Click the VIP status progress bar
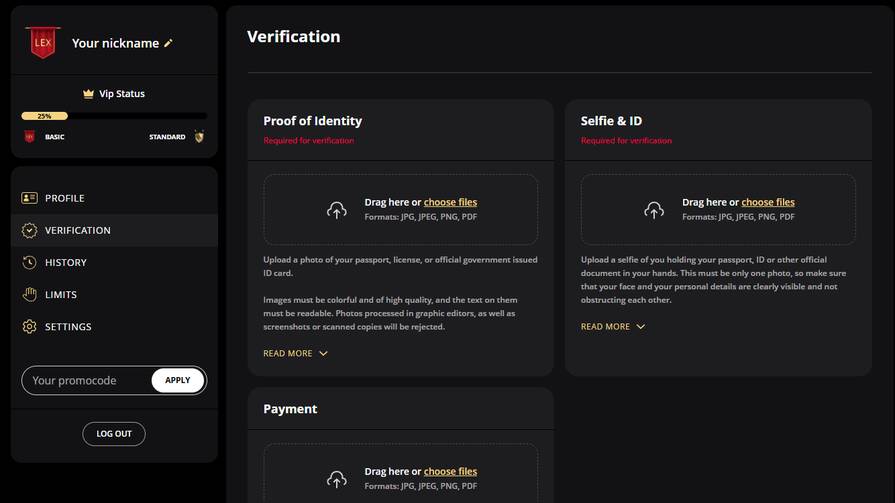895x503 pixels. [x=114, y=116]
